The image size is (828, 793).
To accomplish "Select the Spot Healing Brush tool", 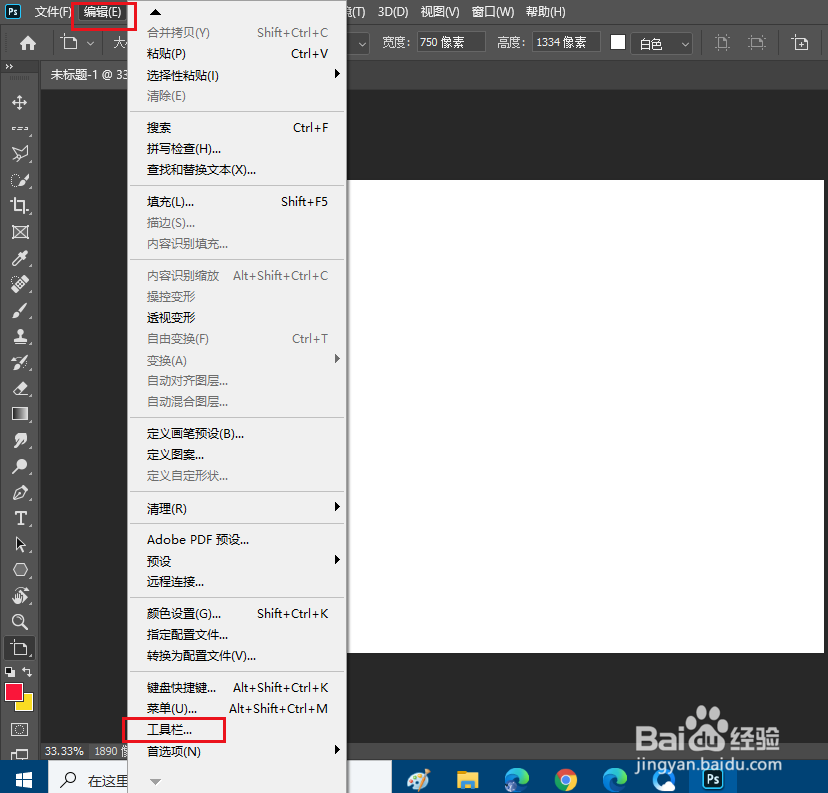I will (20, 284).
